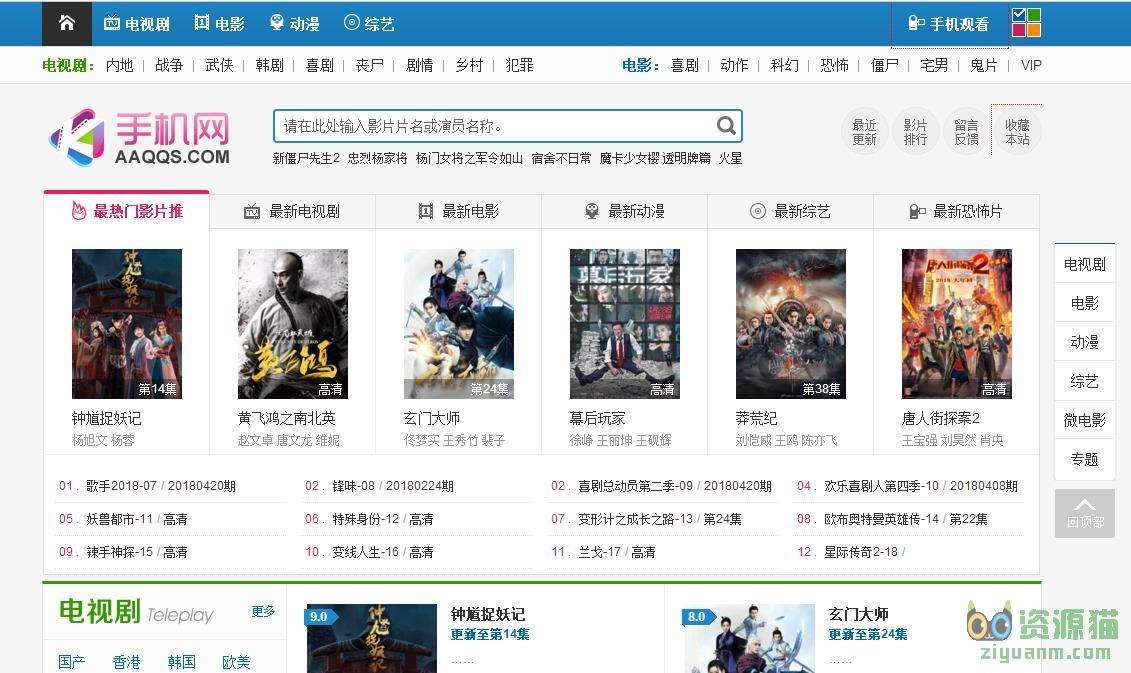This screenshot has height=673, width=1131.
Task: Open the 钟馗捉妖记 poster with 第14集 badge
Action: coord(127,324)
